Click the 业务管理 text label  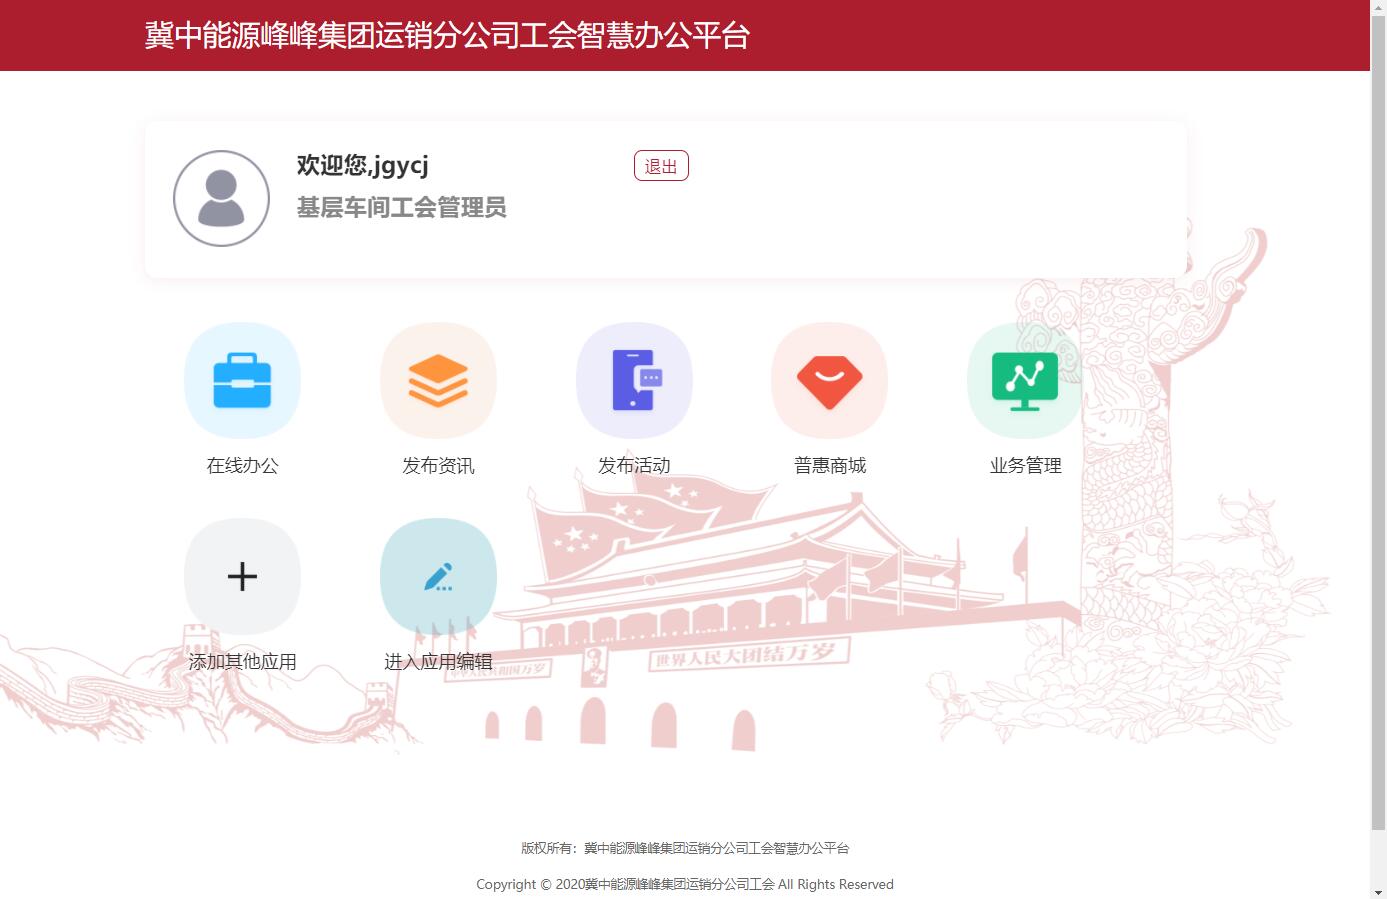pos(1025,465)
